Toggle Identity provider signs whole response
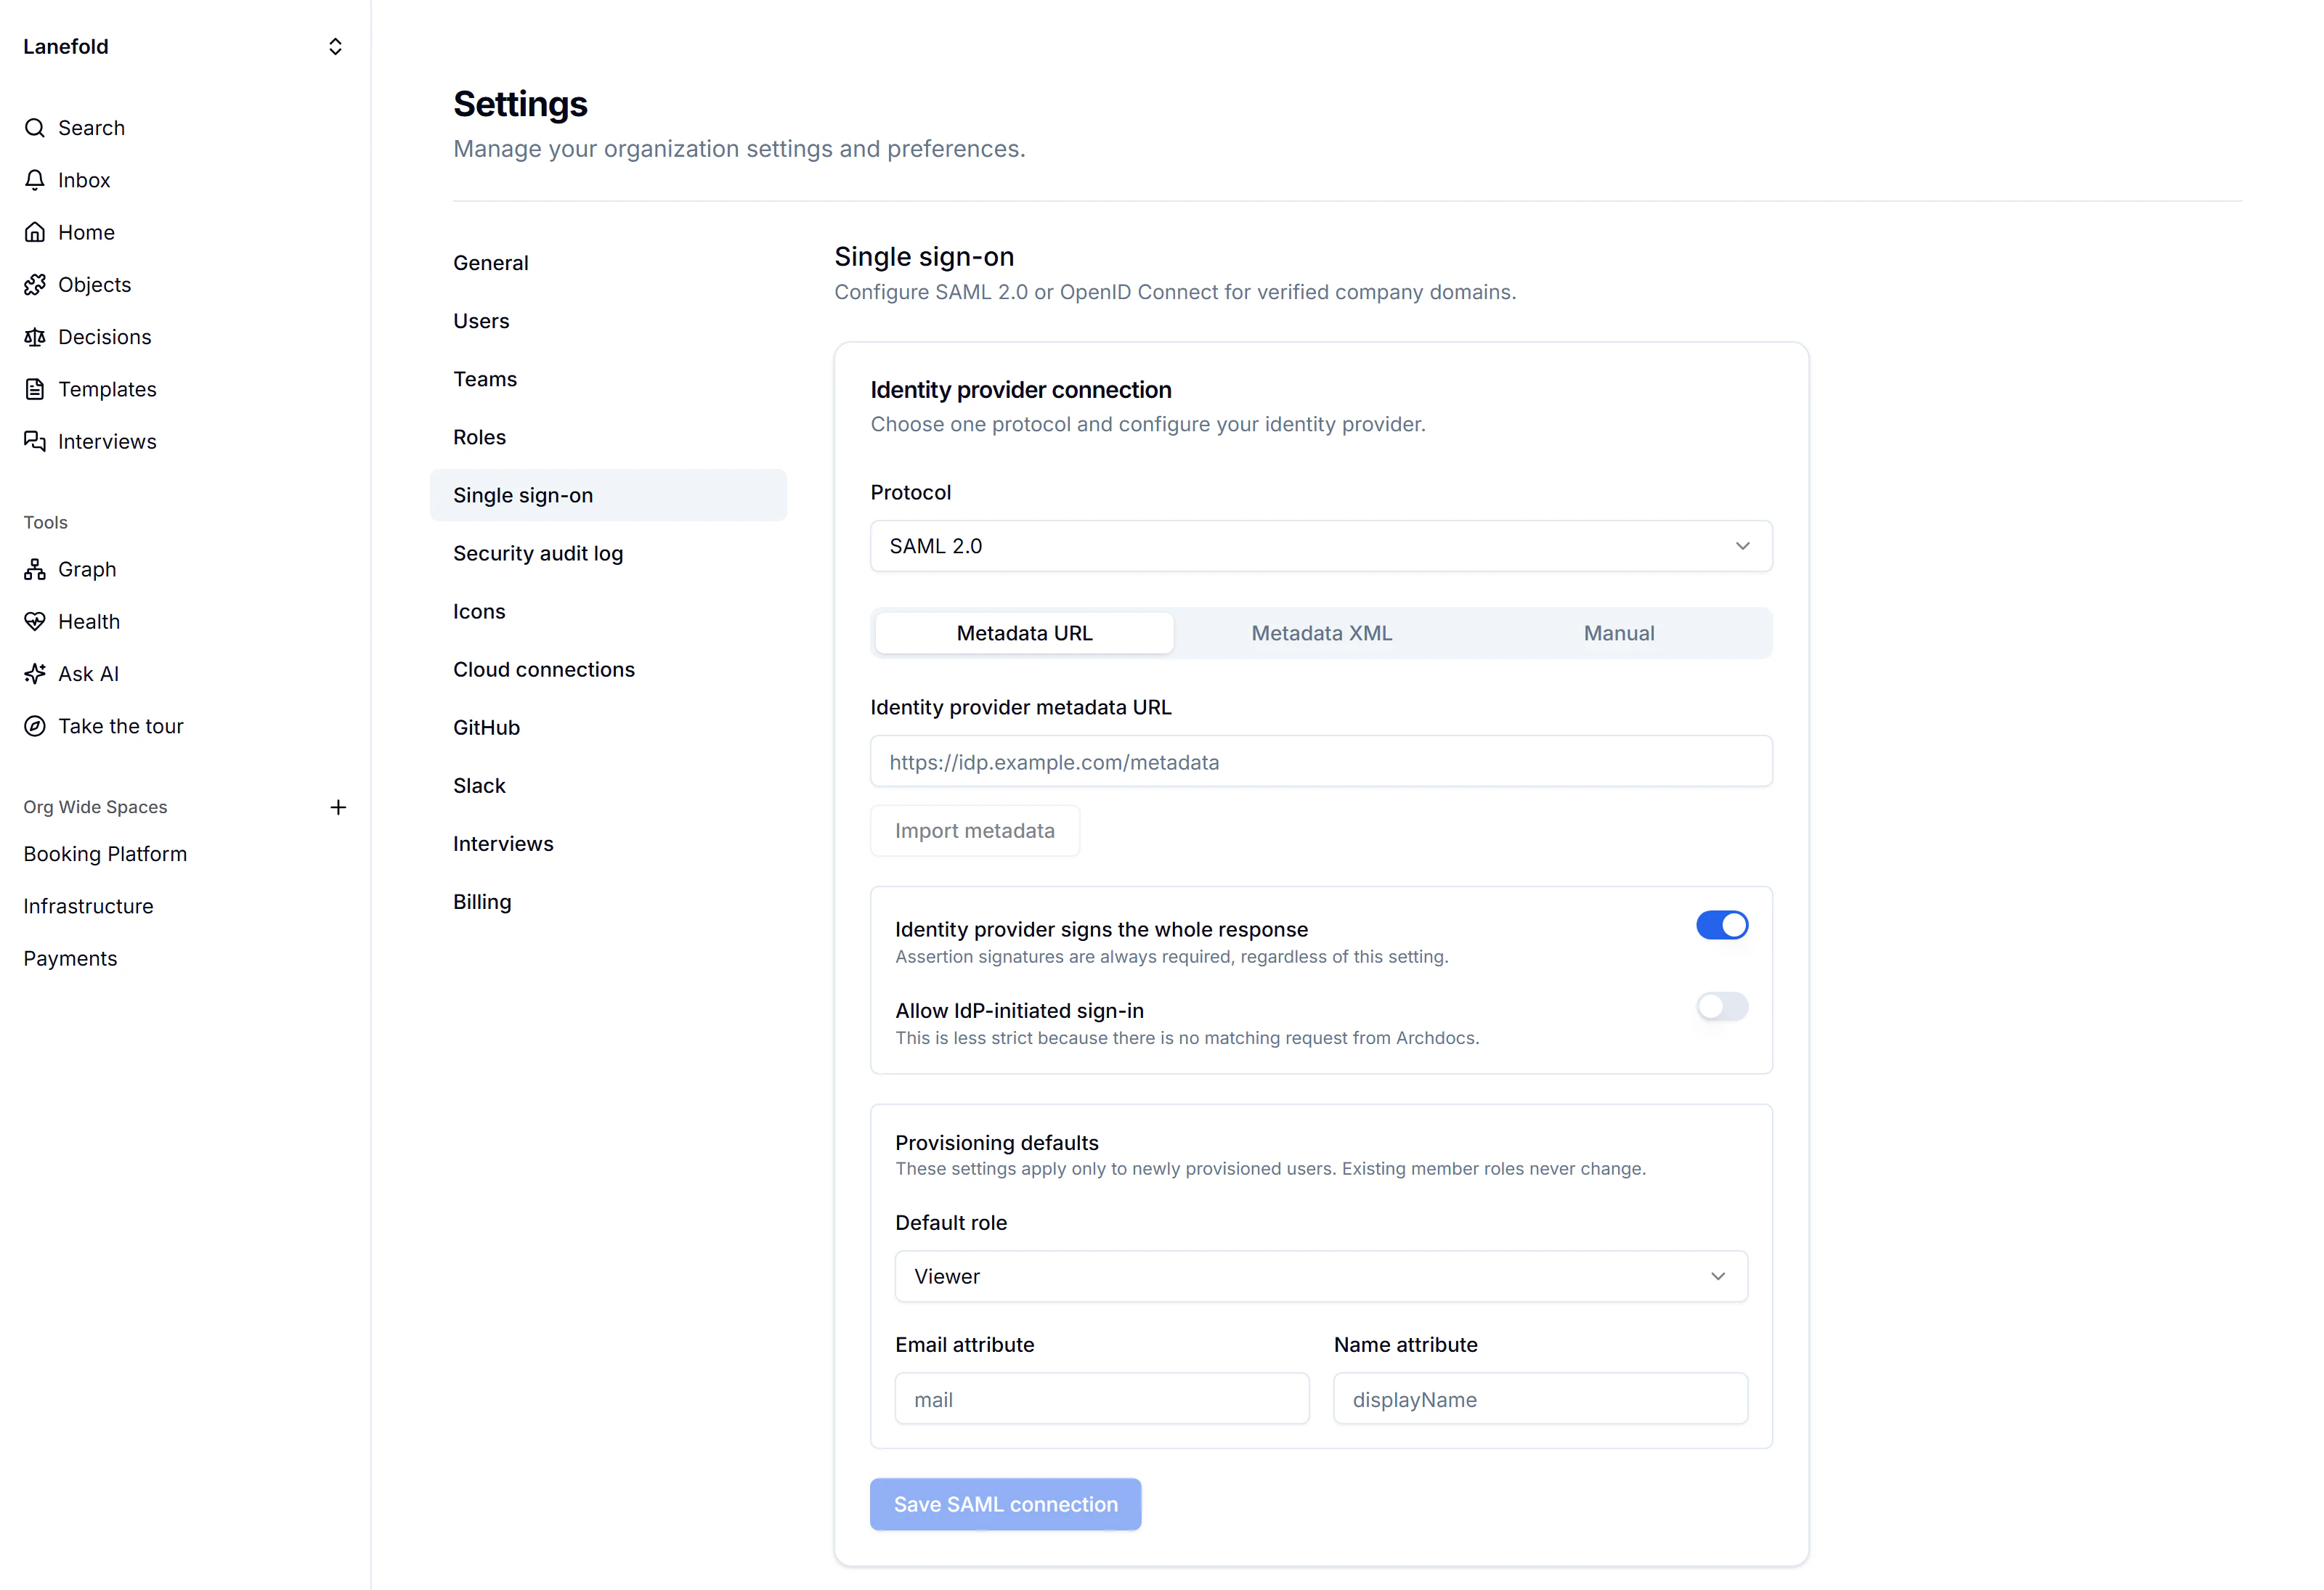This screenshot has height=1590, width=2324. 1721,925
